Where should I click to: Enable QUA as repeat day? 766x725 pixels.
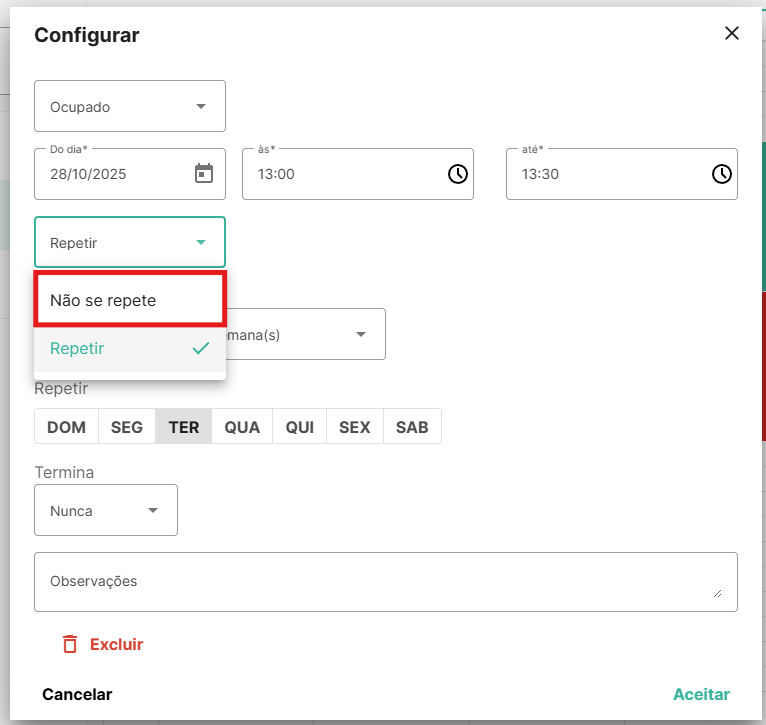[242, 427]
